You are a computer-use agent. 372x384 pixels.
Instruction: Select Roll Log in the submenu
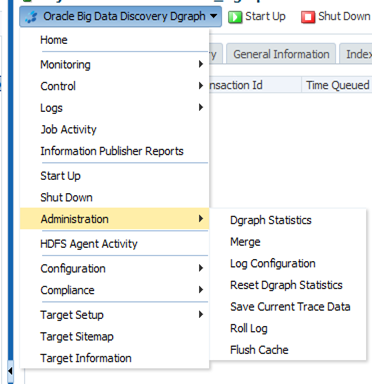click(x=287, y=328)
